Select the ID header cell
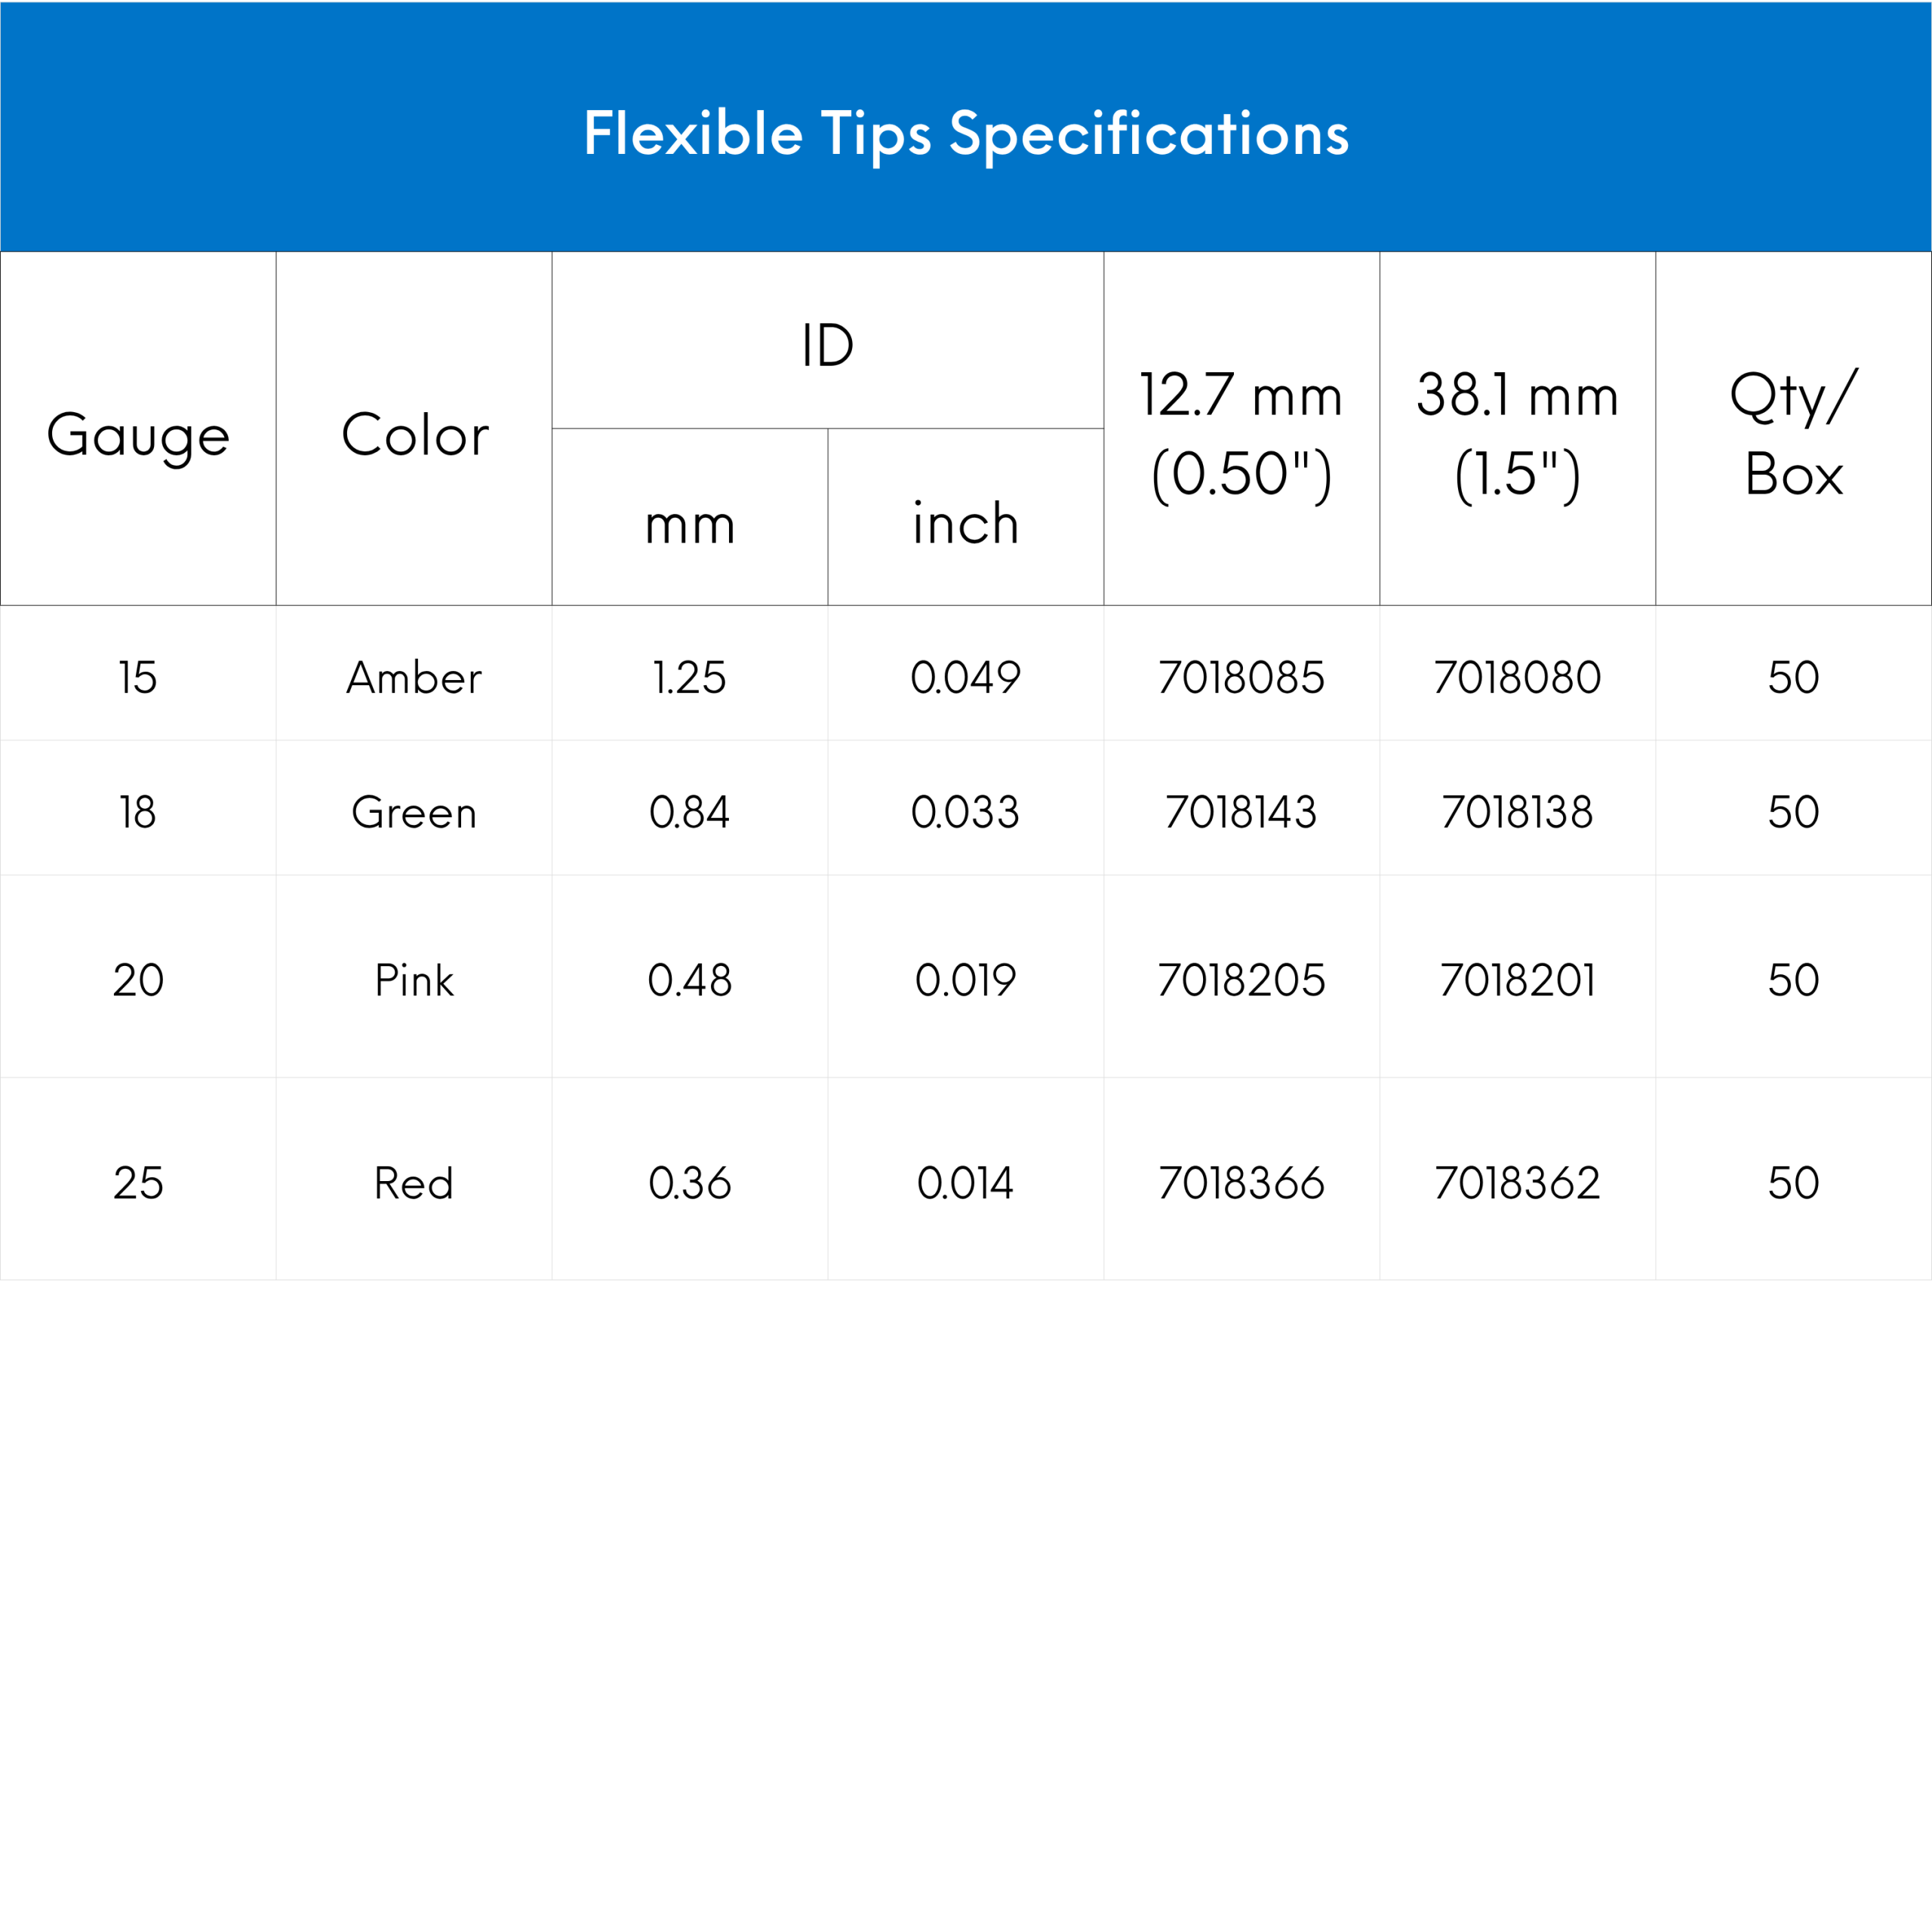 coord(827,346)
